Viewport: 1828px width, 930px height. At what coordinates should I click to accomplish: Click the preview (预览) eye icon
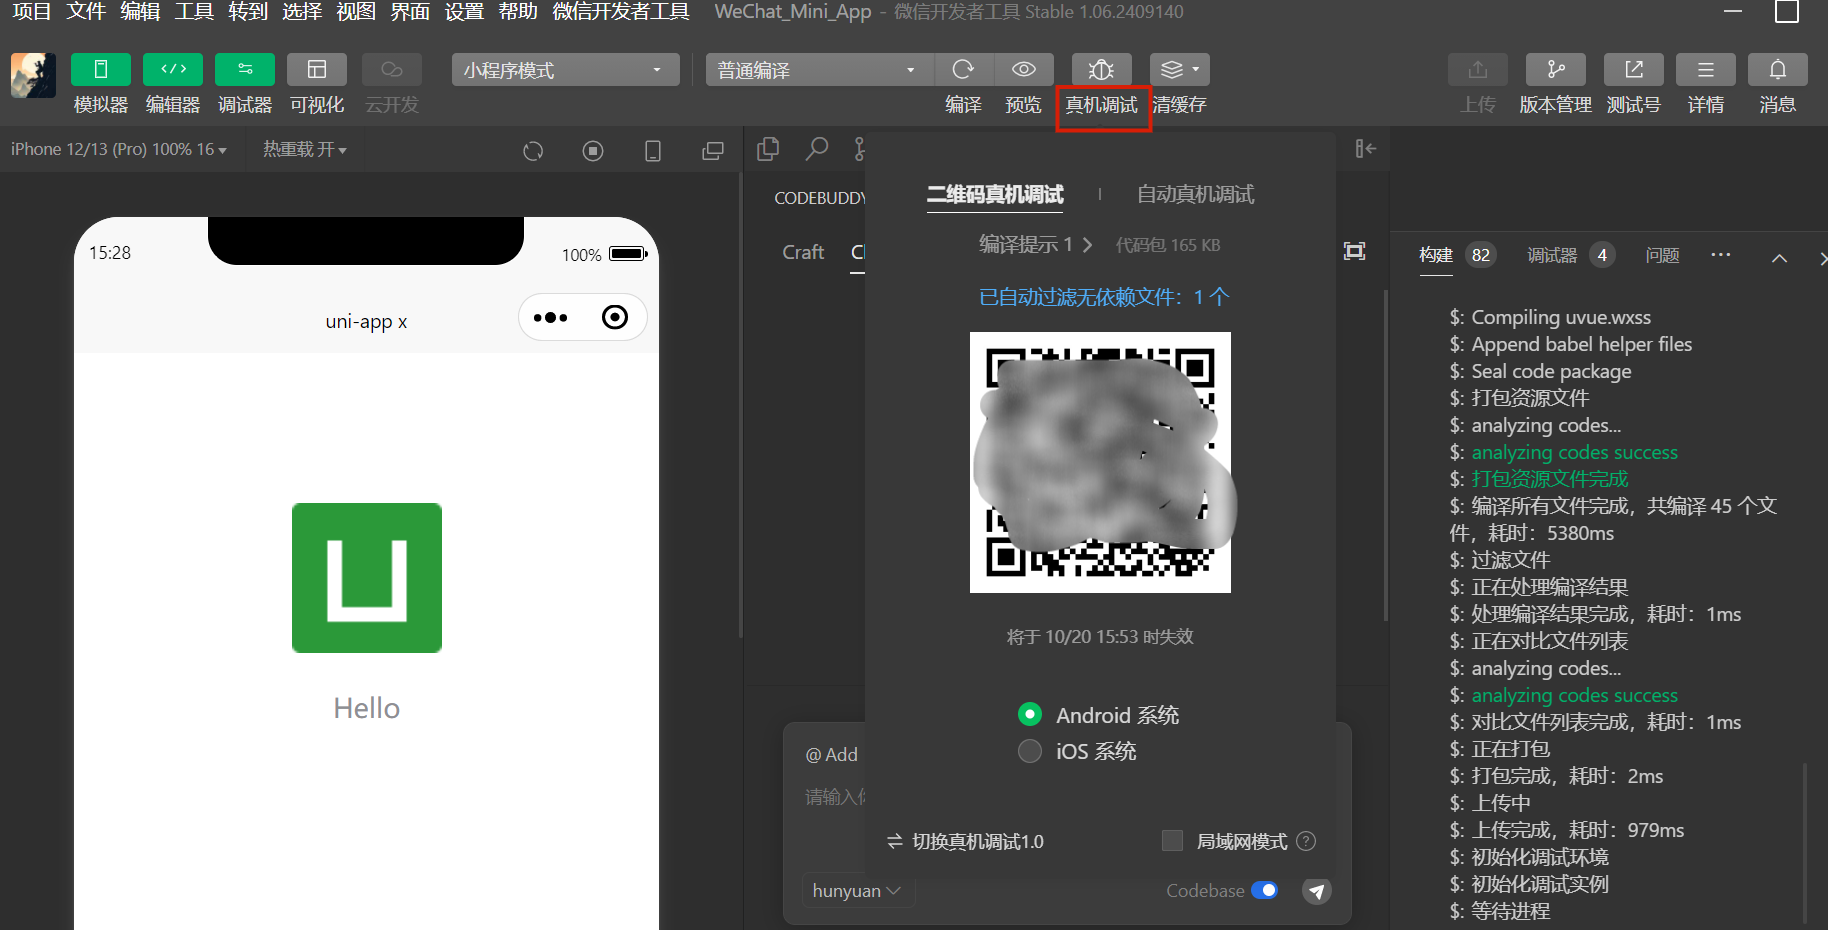pos(1024,70)
